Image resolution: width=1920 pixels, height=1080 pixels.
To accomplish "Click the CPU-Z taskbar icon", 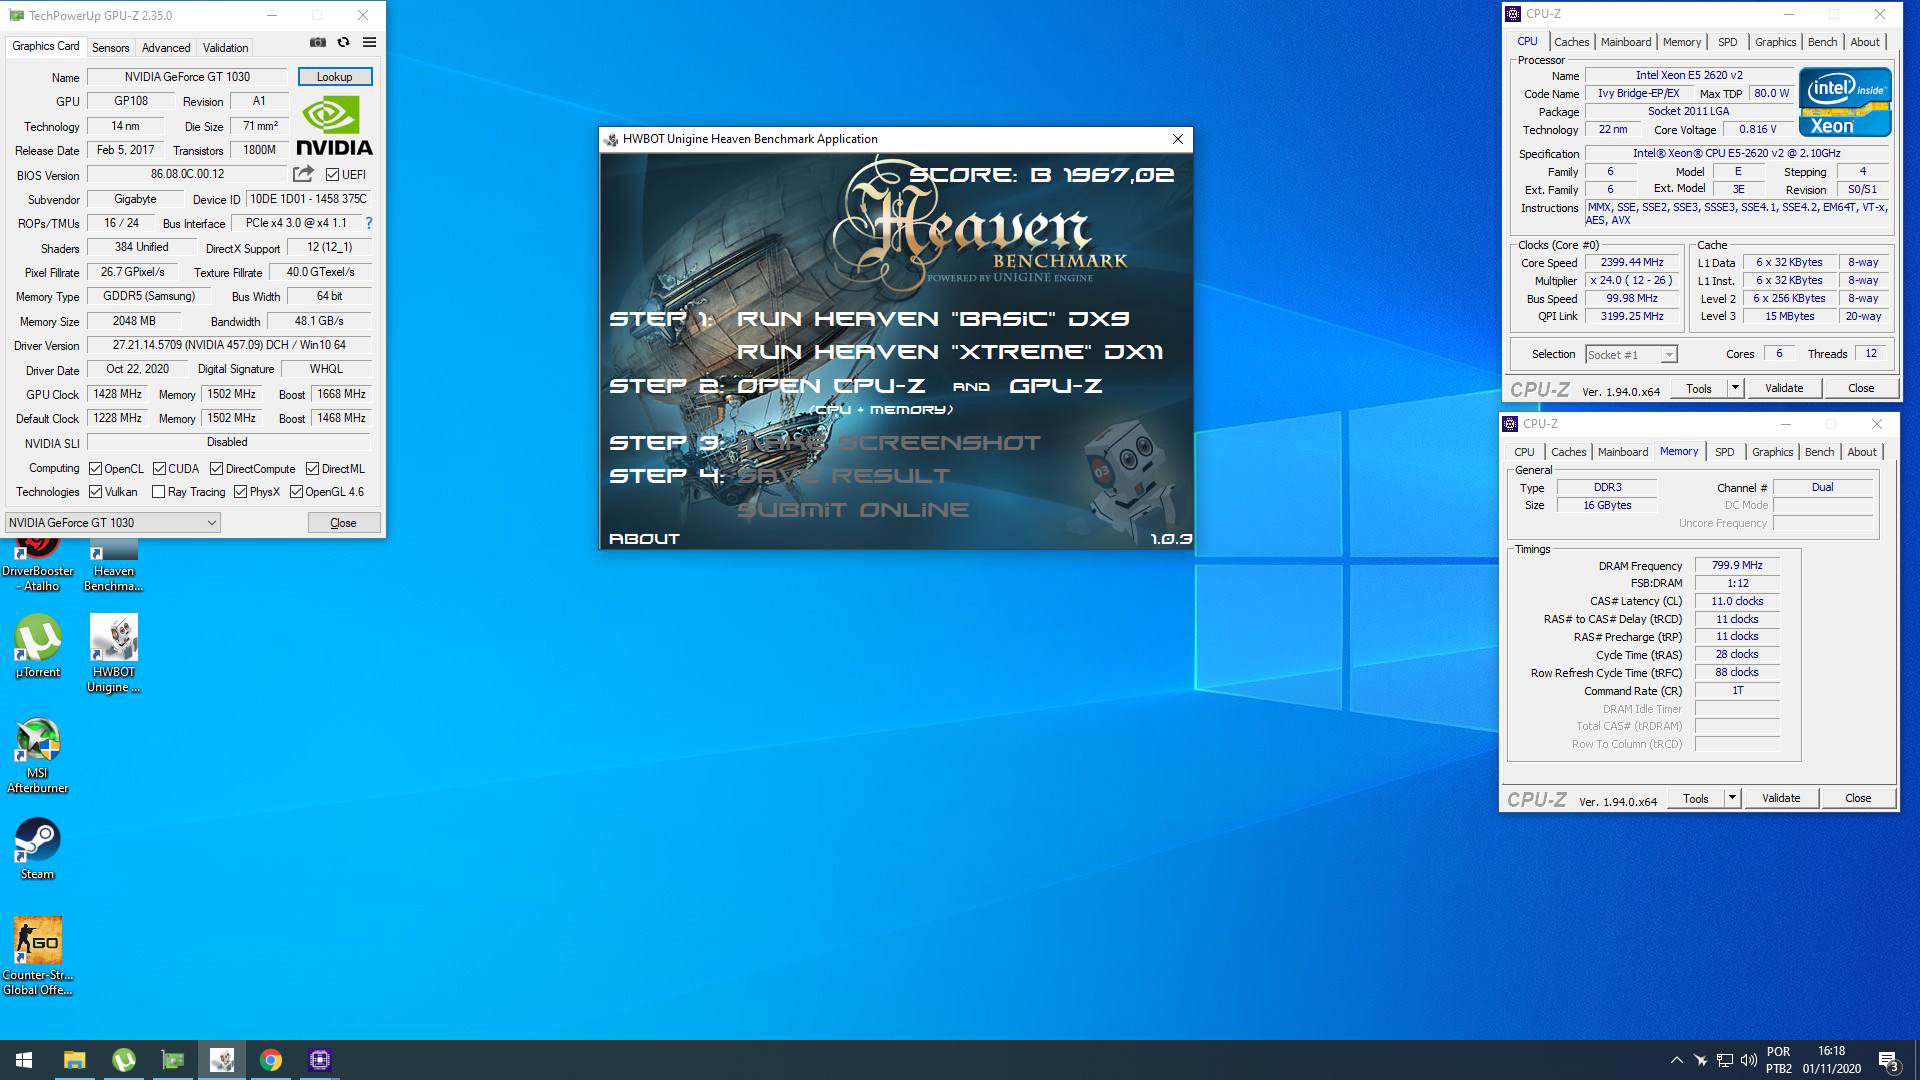I will [320, 1060].
